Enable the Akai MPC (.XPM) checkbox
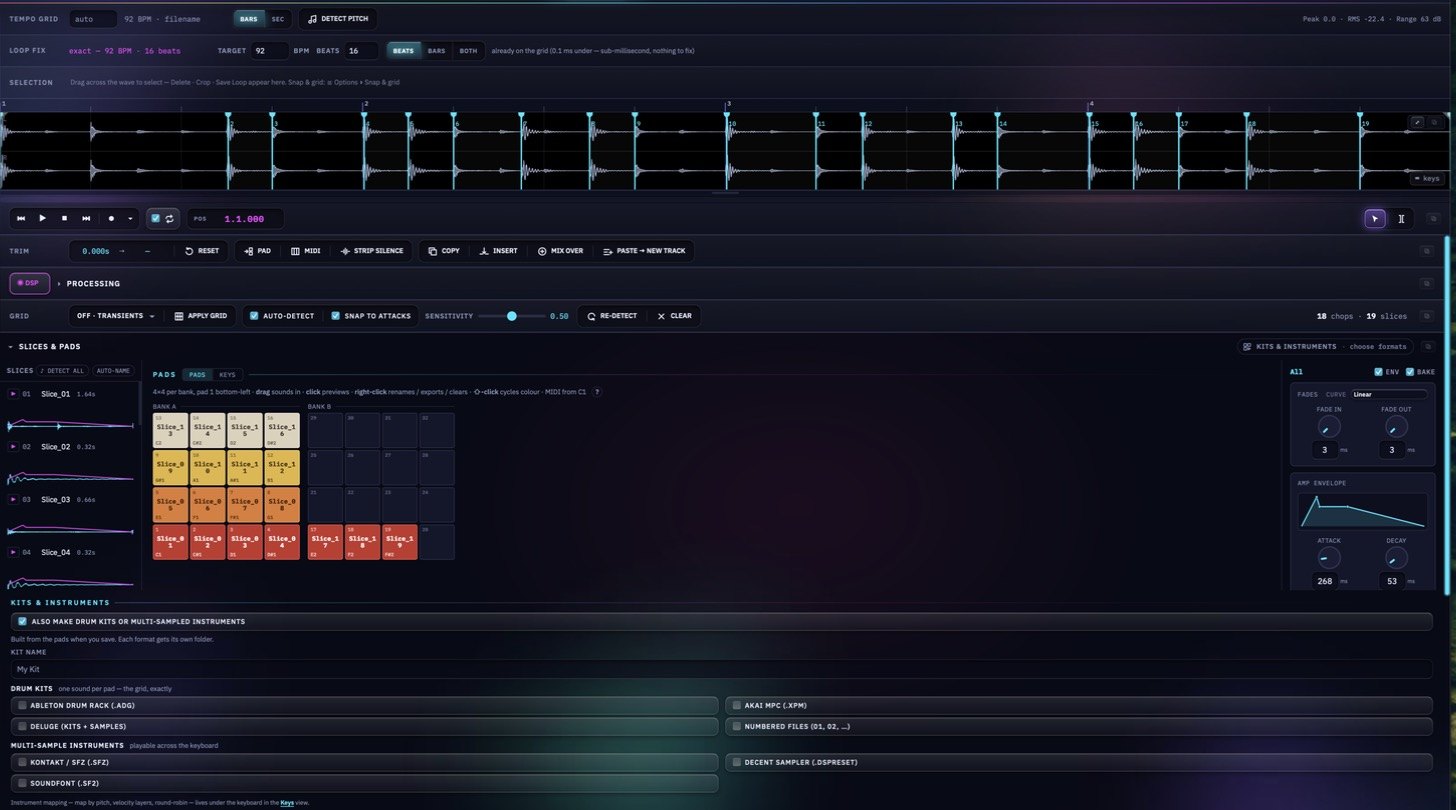 tap(736, 705)
